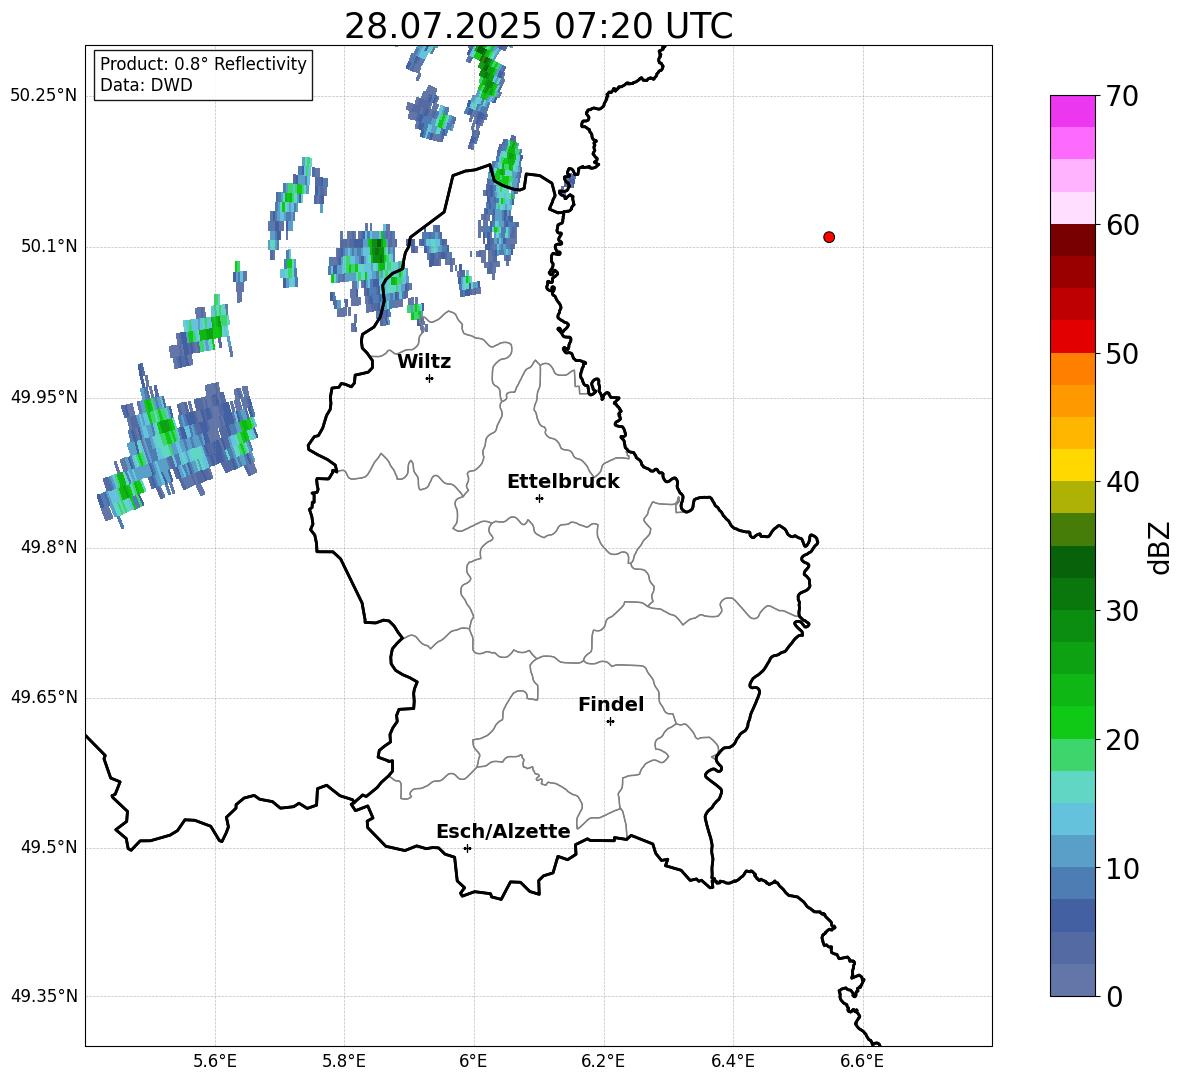Click the yellow colorbar segment near 40
Image resolution: width=1184 pixels, height=1081 pixels.
pyautogui.click(x=1073, y=466)
